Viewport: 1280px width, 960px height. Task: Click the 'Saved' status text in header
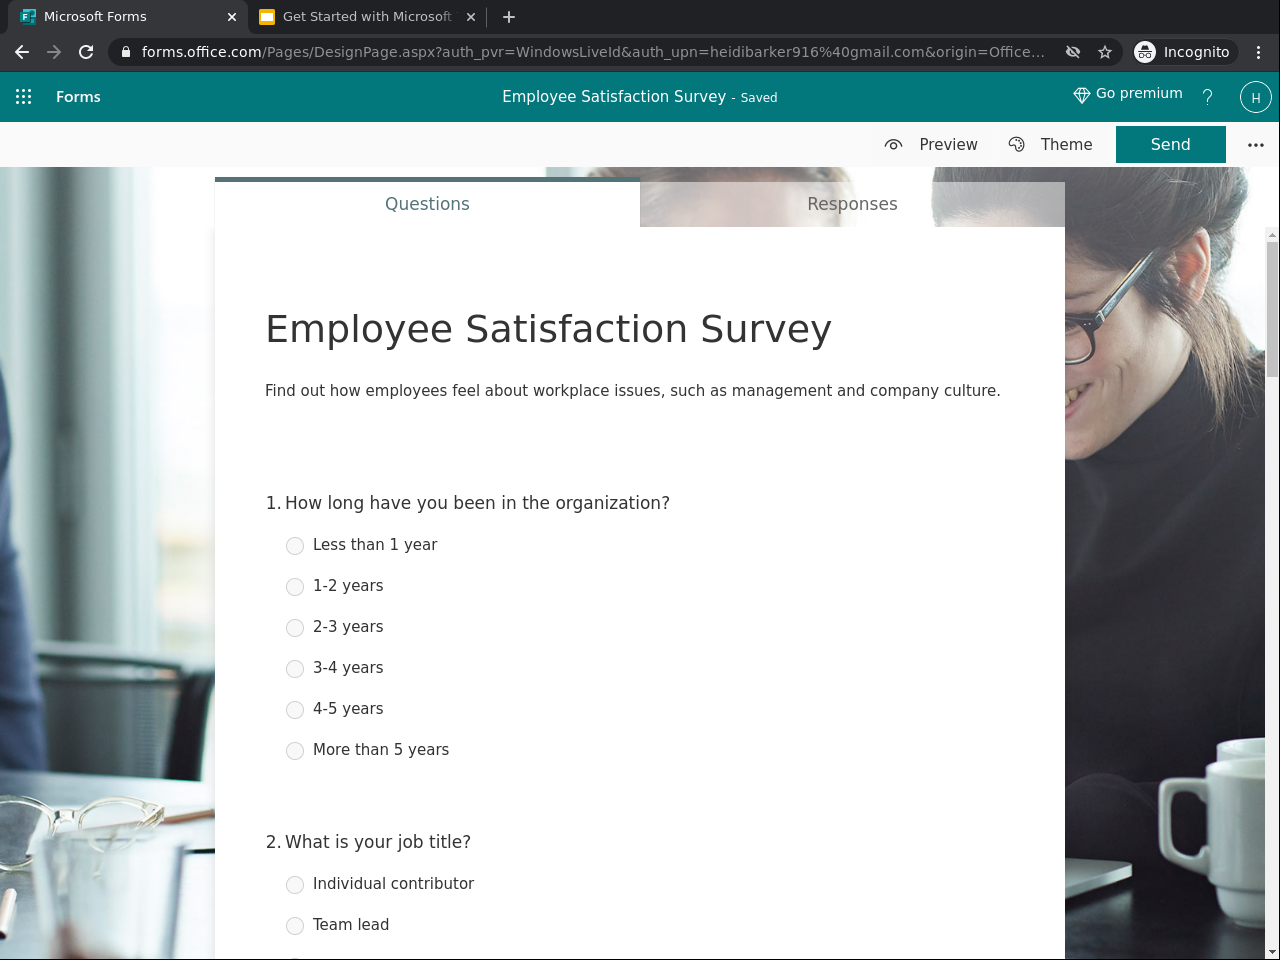[x=759, y=98]
